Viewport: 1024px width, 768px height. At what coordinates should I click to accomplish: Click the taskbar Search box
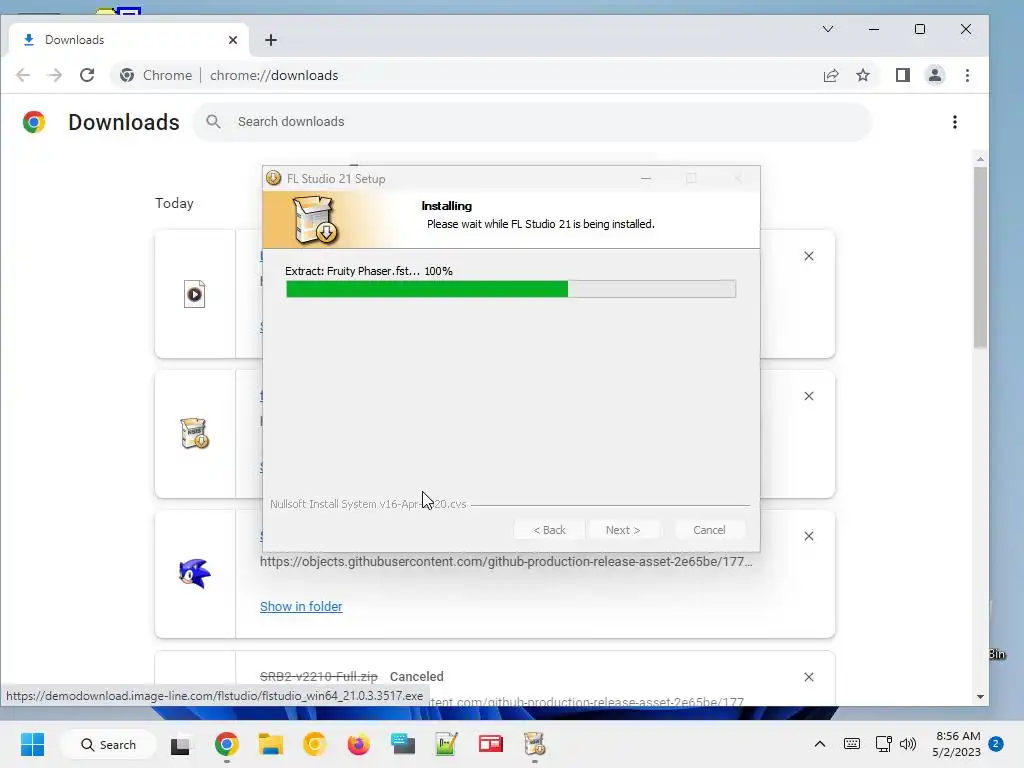pyautogui.click(x=108, y=744)
